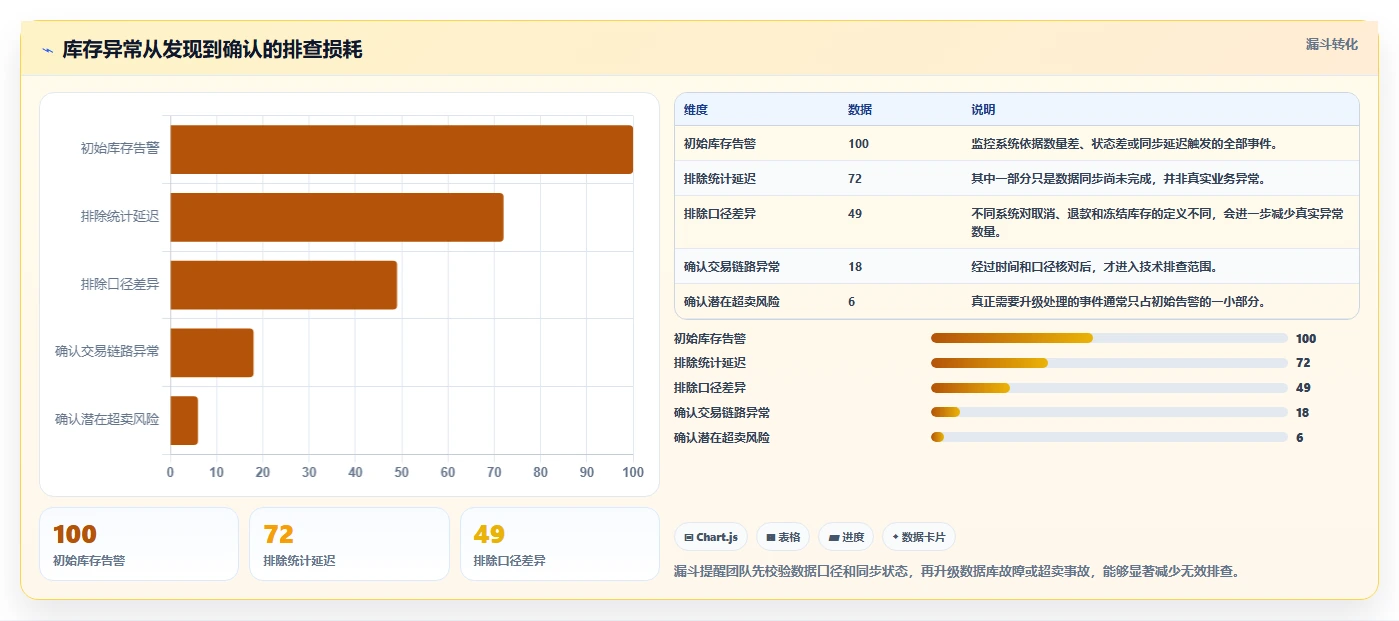The height and width of the screenshot is (621, 1399).
Task: Click the value 6 in the table
Action: (852, 301)
